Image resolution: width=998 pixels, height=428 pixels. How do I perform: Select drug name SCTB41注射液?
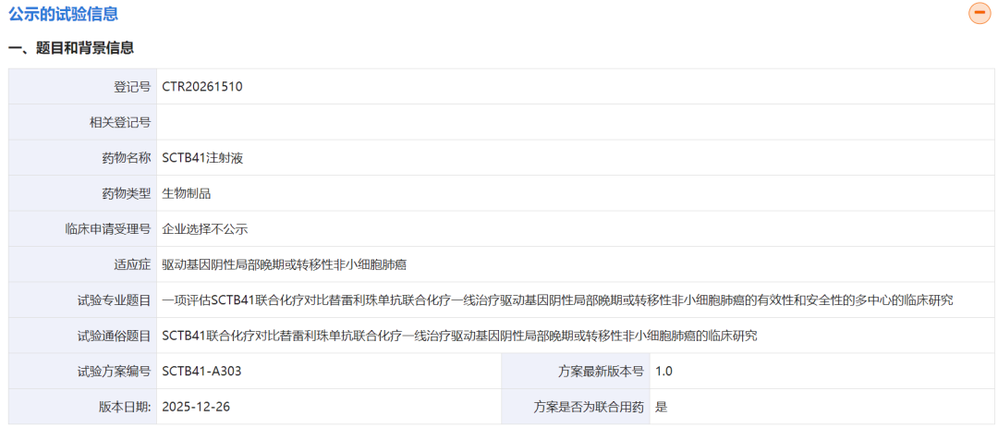point(202,158)
